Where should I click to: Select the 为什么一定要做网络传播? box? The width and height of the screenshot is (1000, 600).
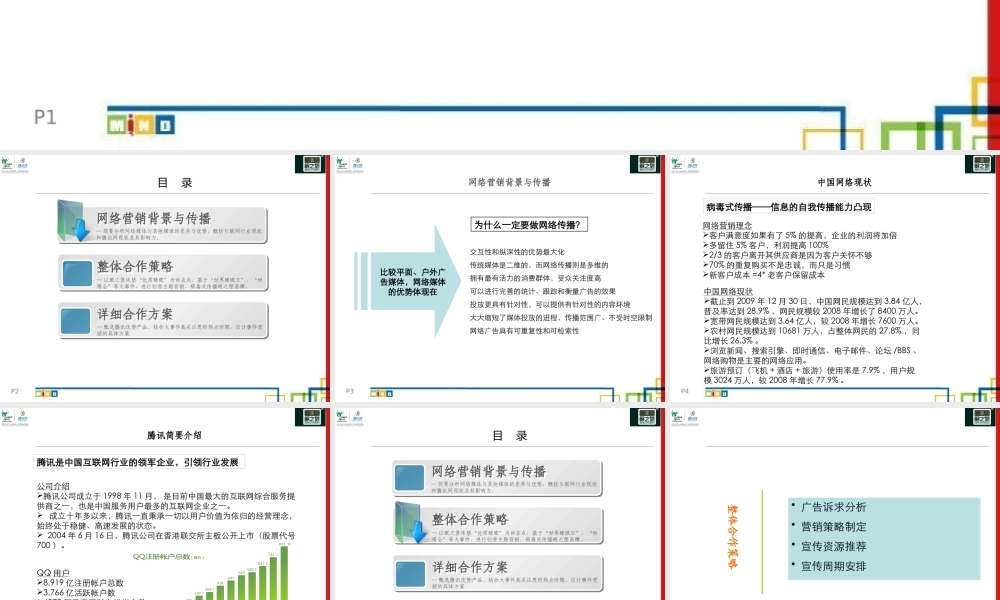529,225
